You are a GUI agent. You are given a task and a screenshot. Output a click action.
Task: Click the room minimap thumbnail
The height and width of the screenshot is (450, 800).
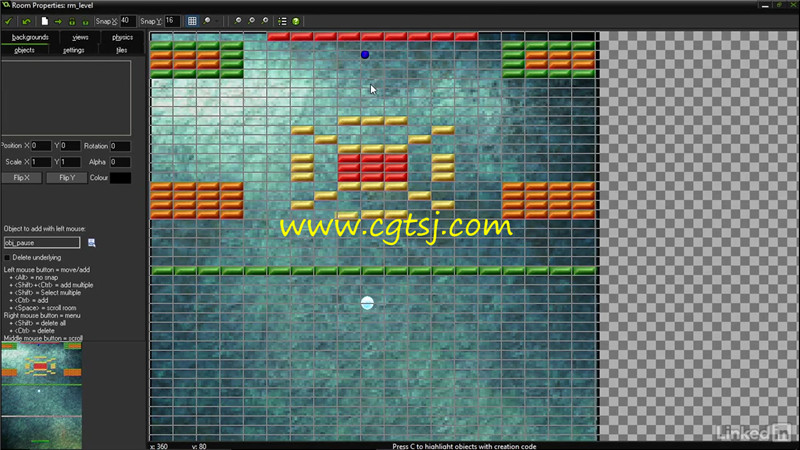(41, 395)
